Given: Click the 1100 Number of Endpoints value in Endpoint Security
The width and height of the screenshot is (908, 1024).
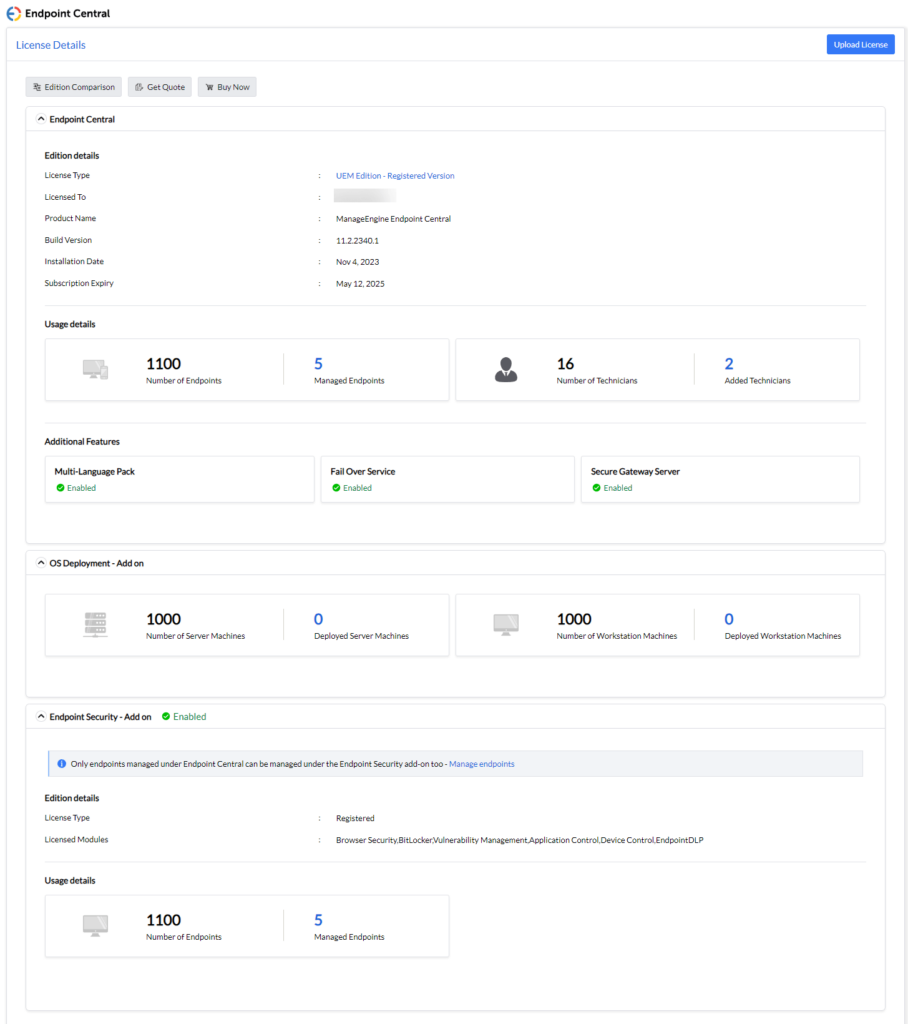Looking at the screenshot, I should click(163, 920).
